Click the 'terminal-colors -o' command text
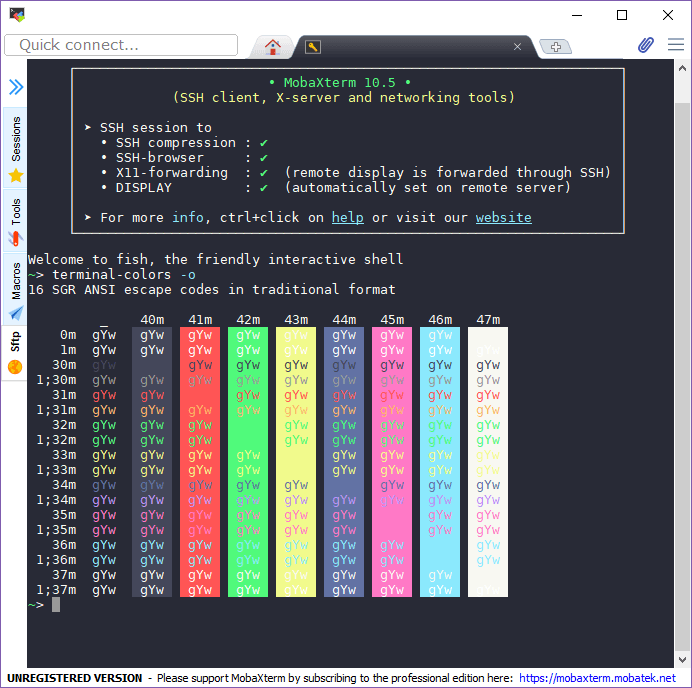This screenshot has width=692, height=688. point(124,274)
